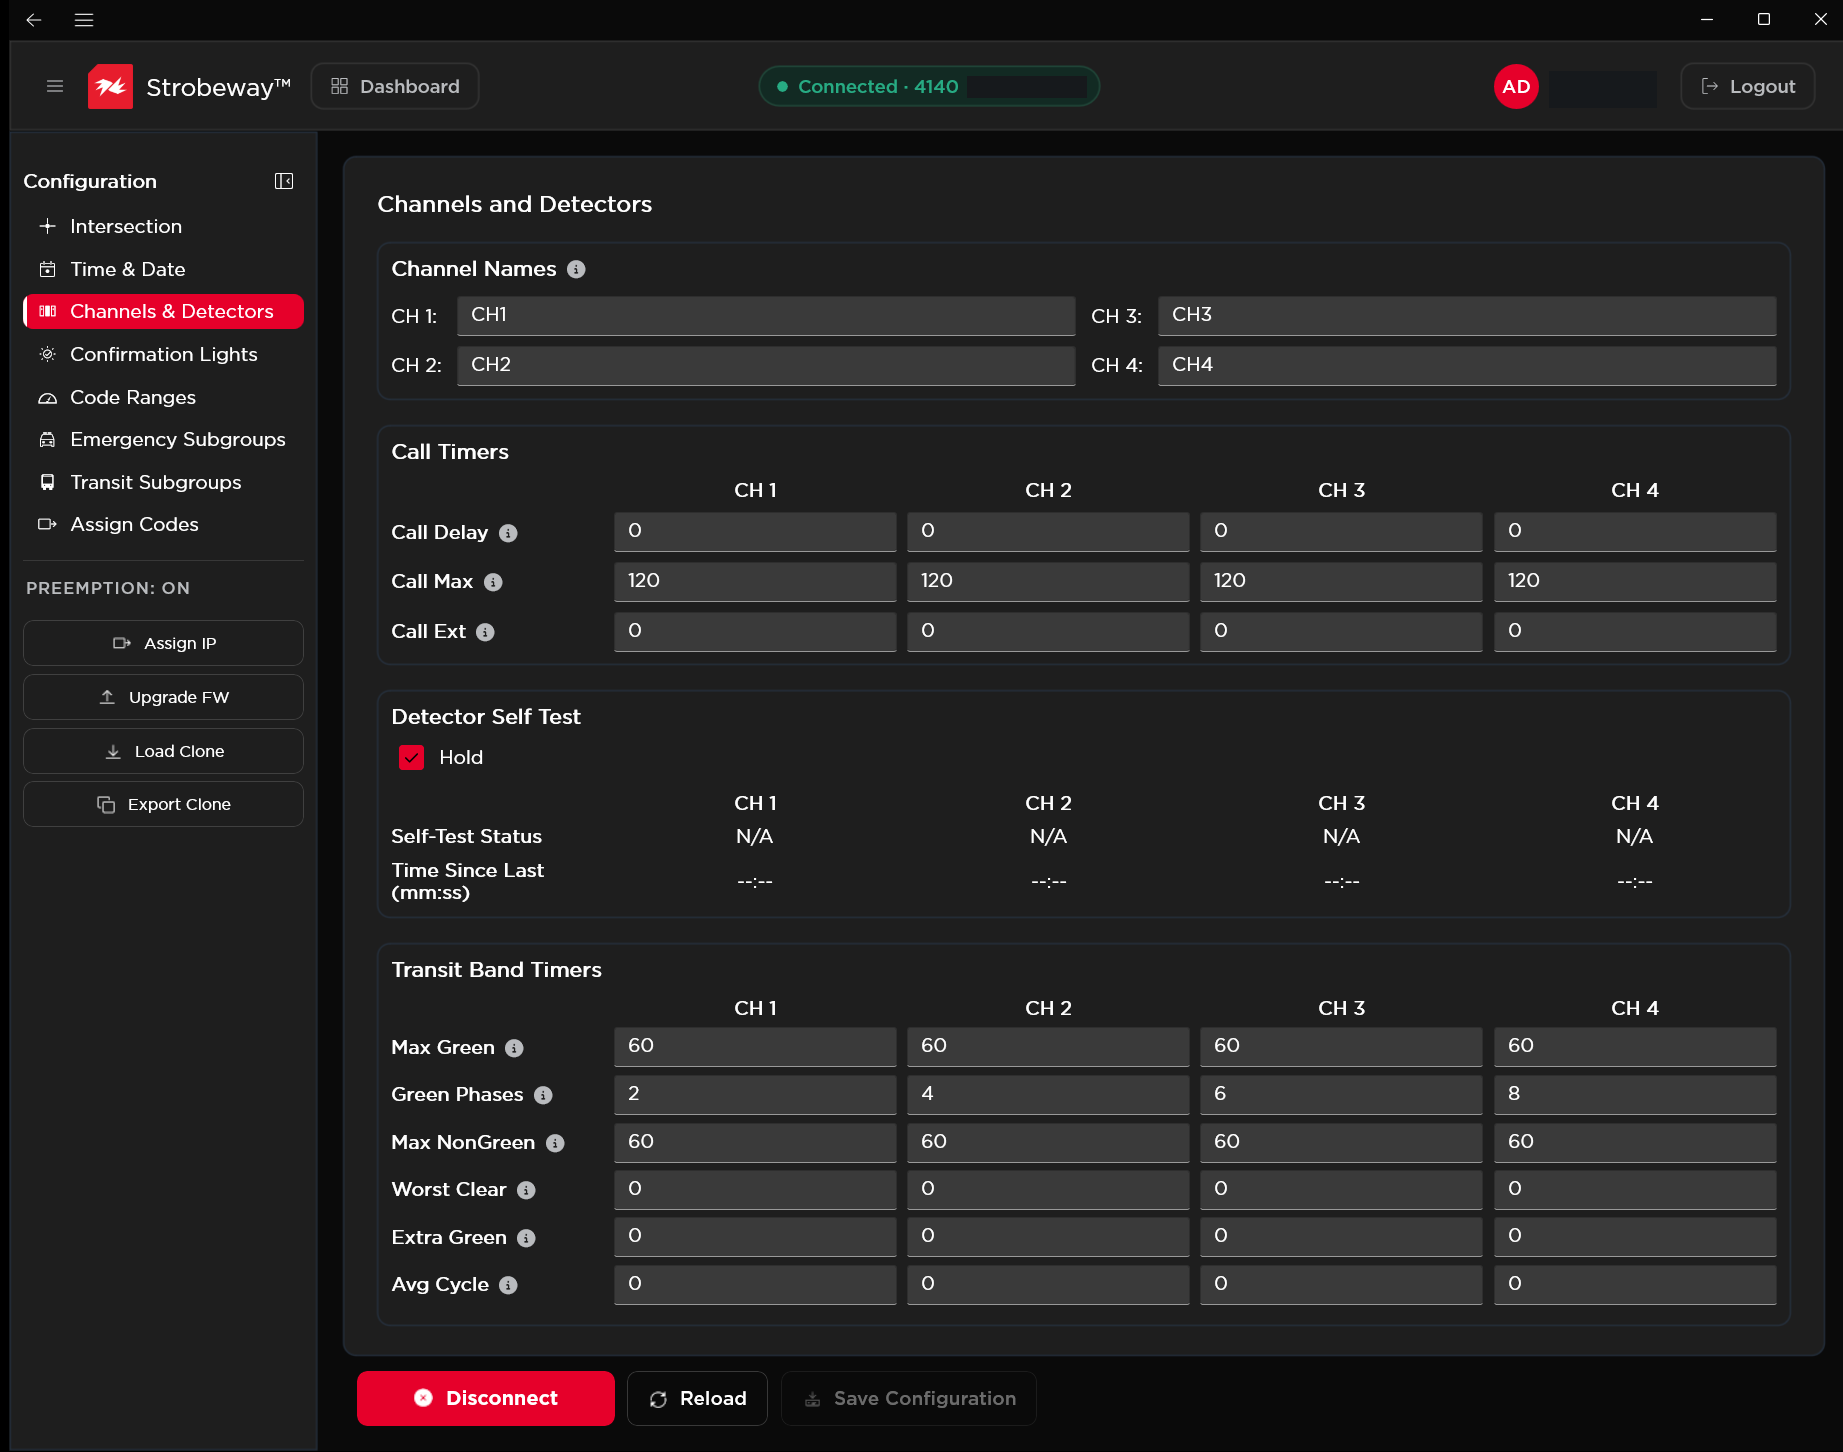The width and height of the screenshot is (1843, 1452).
Task: Click the Green Phases info icon
Action: (x=543, y=1095)
